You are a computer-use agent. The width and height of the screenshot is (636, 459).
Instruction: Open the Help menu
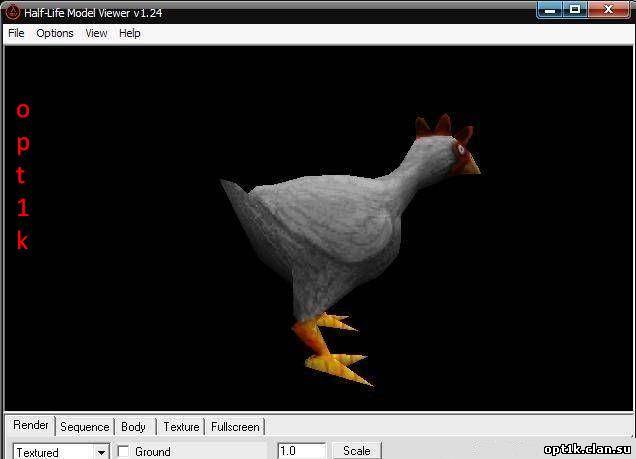[x=130, y=33]
